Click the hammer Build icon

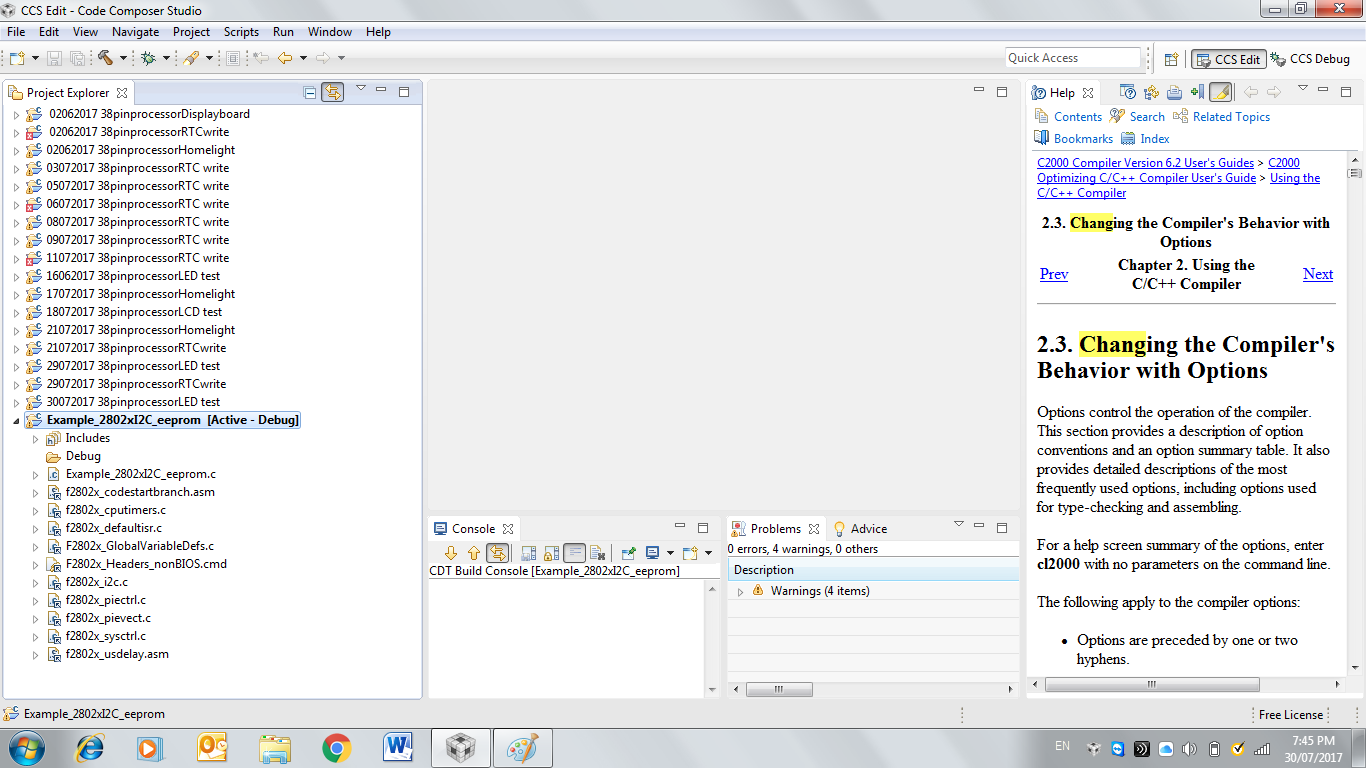(105, 58)
